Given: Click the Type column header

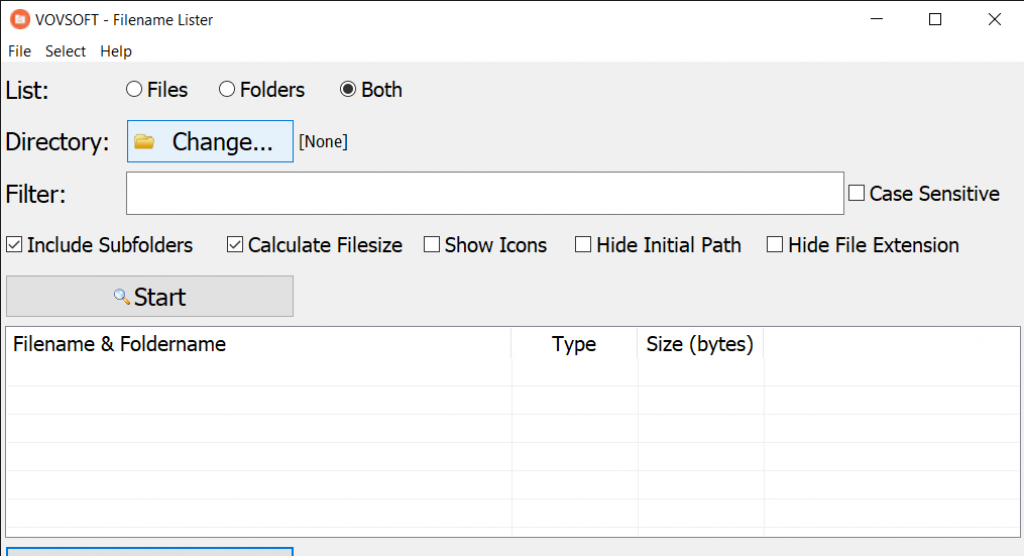Looking at the screenshot, I should (x=575, y=344).
